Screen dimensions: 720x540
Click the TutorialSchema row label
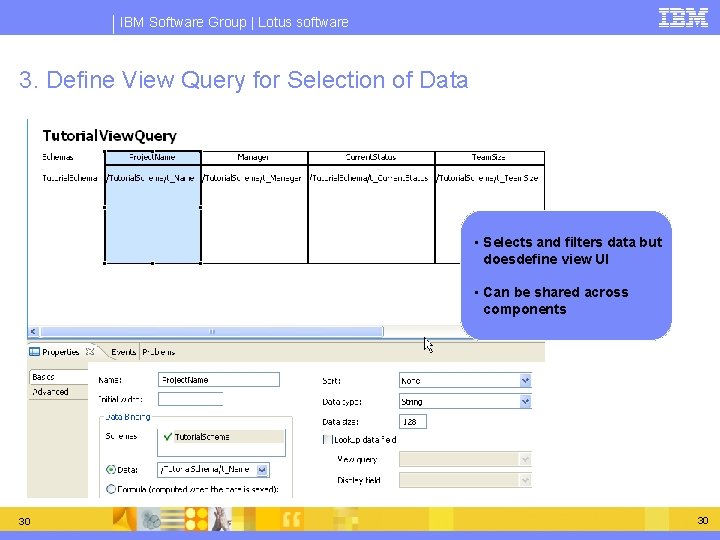(70, 178)
